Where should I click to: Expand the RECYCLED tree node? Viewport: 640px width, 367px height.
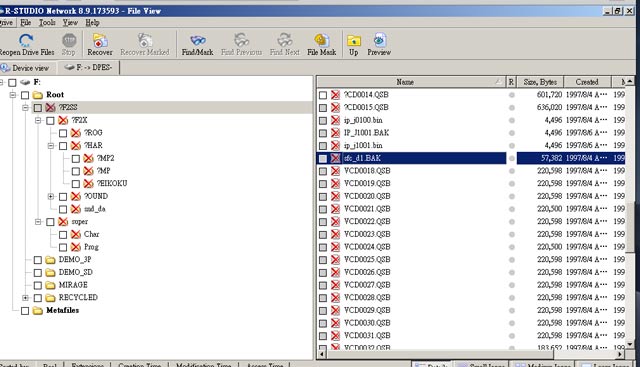tap(25, 298)
